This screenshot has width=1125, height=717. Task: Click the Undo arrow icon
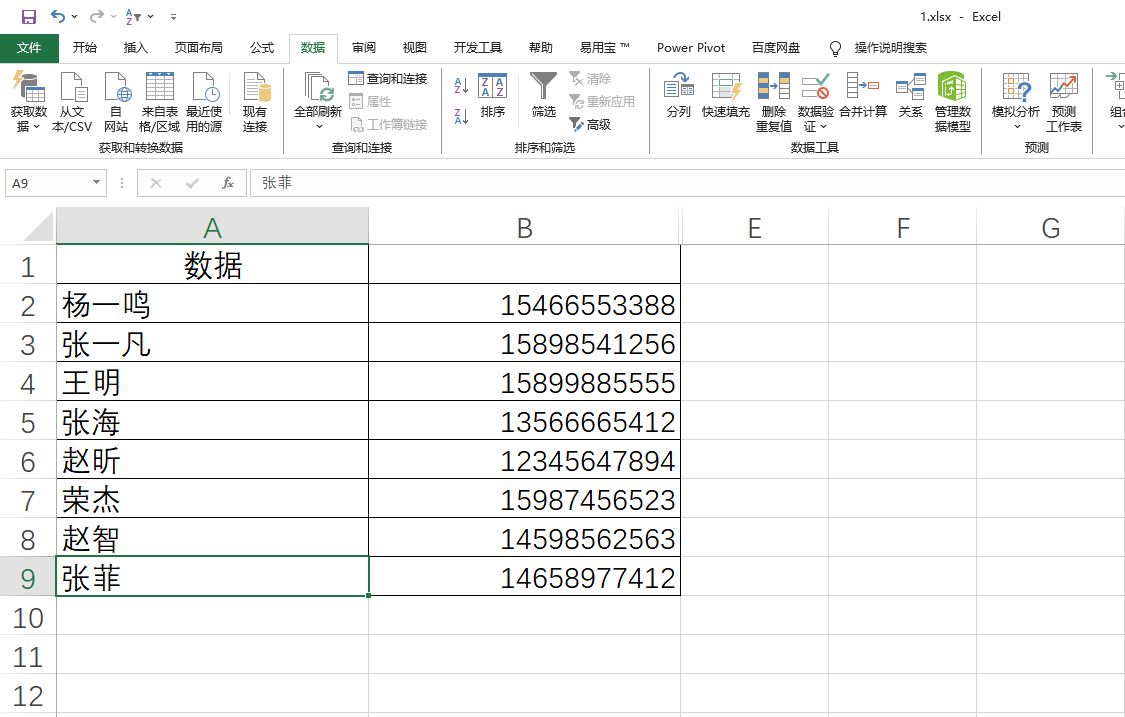(x=58, y=17)
